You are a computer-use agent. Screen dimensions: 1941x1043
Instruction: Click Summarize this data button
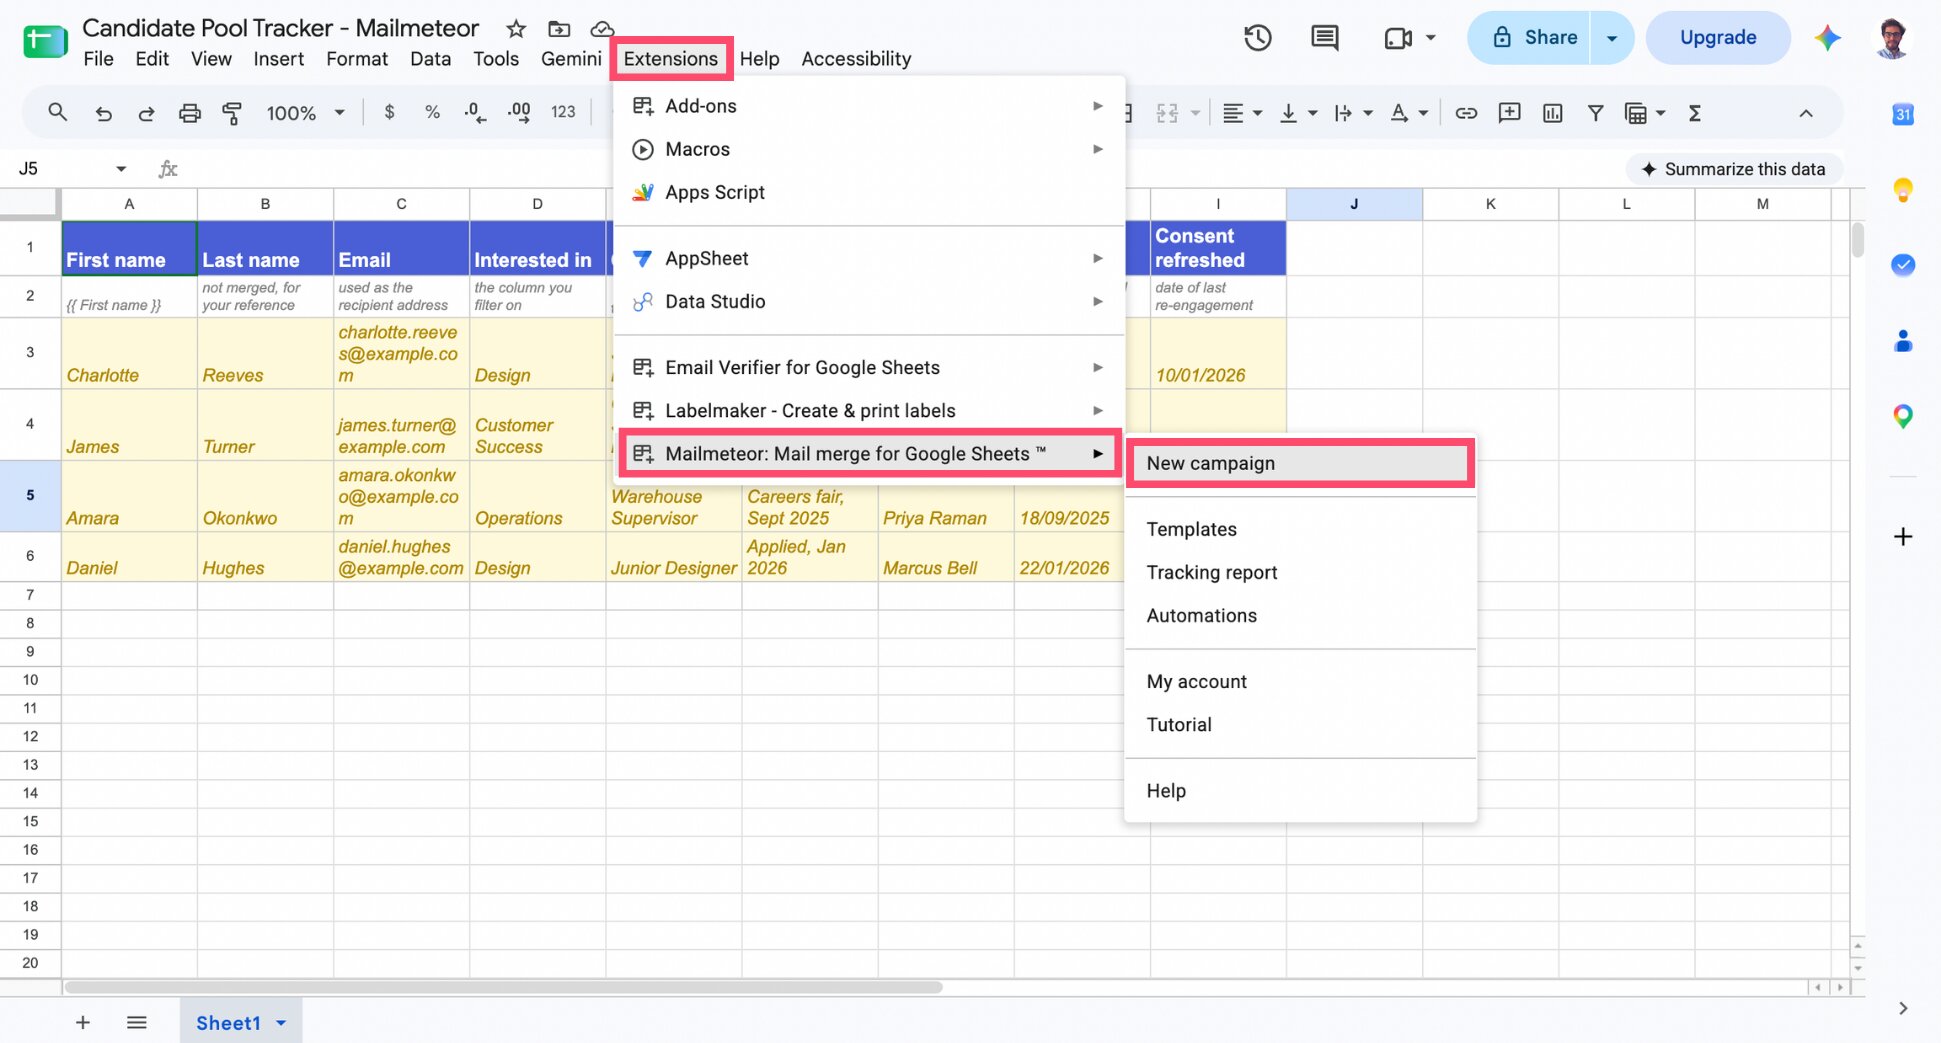tap(1734, 169)
